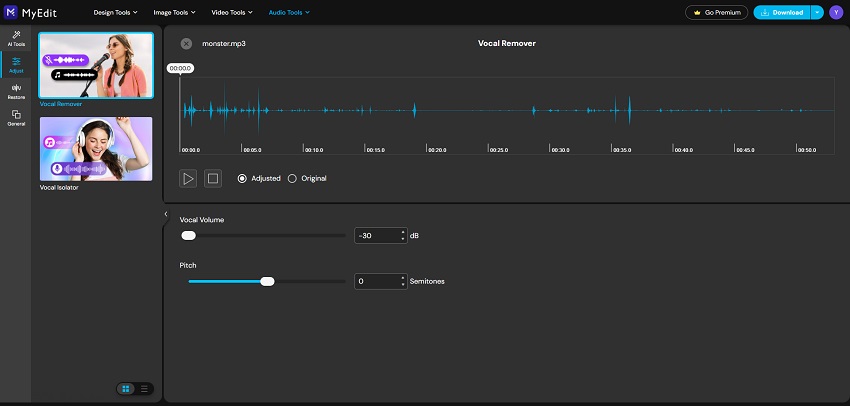This screenshot has height=406, width=850.
Task: Open the General sidebar panel
Action: point(16,118)
